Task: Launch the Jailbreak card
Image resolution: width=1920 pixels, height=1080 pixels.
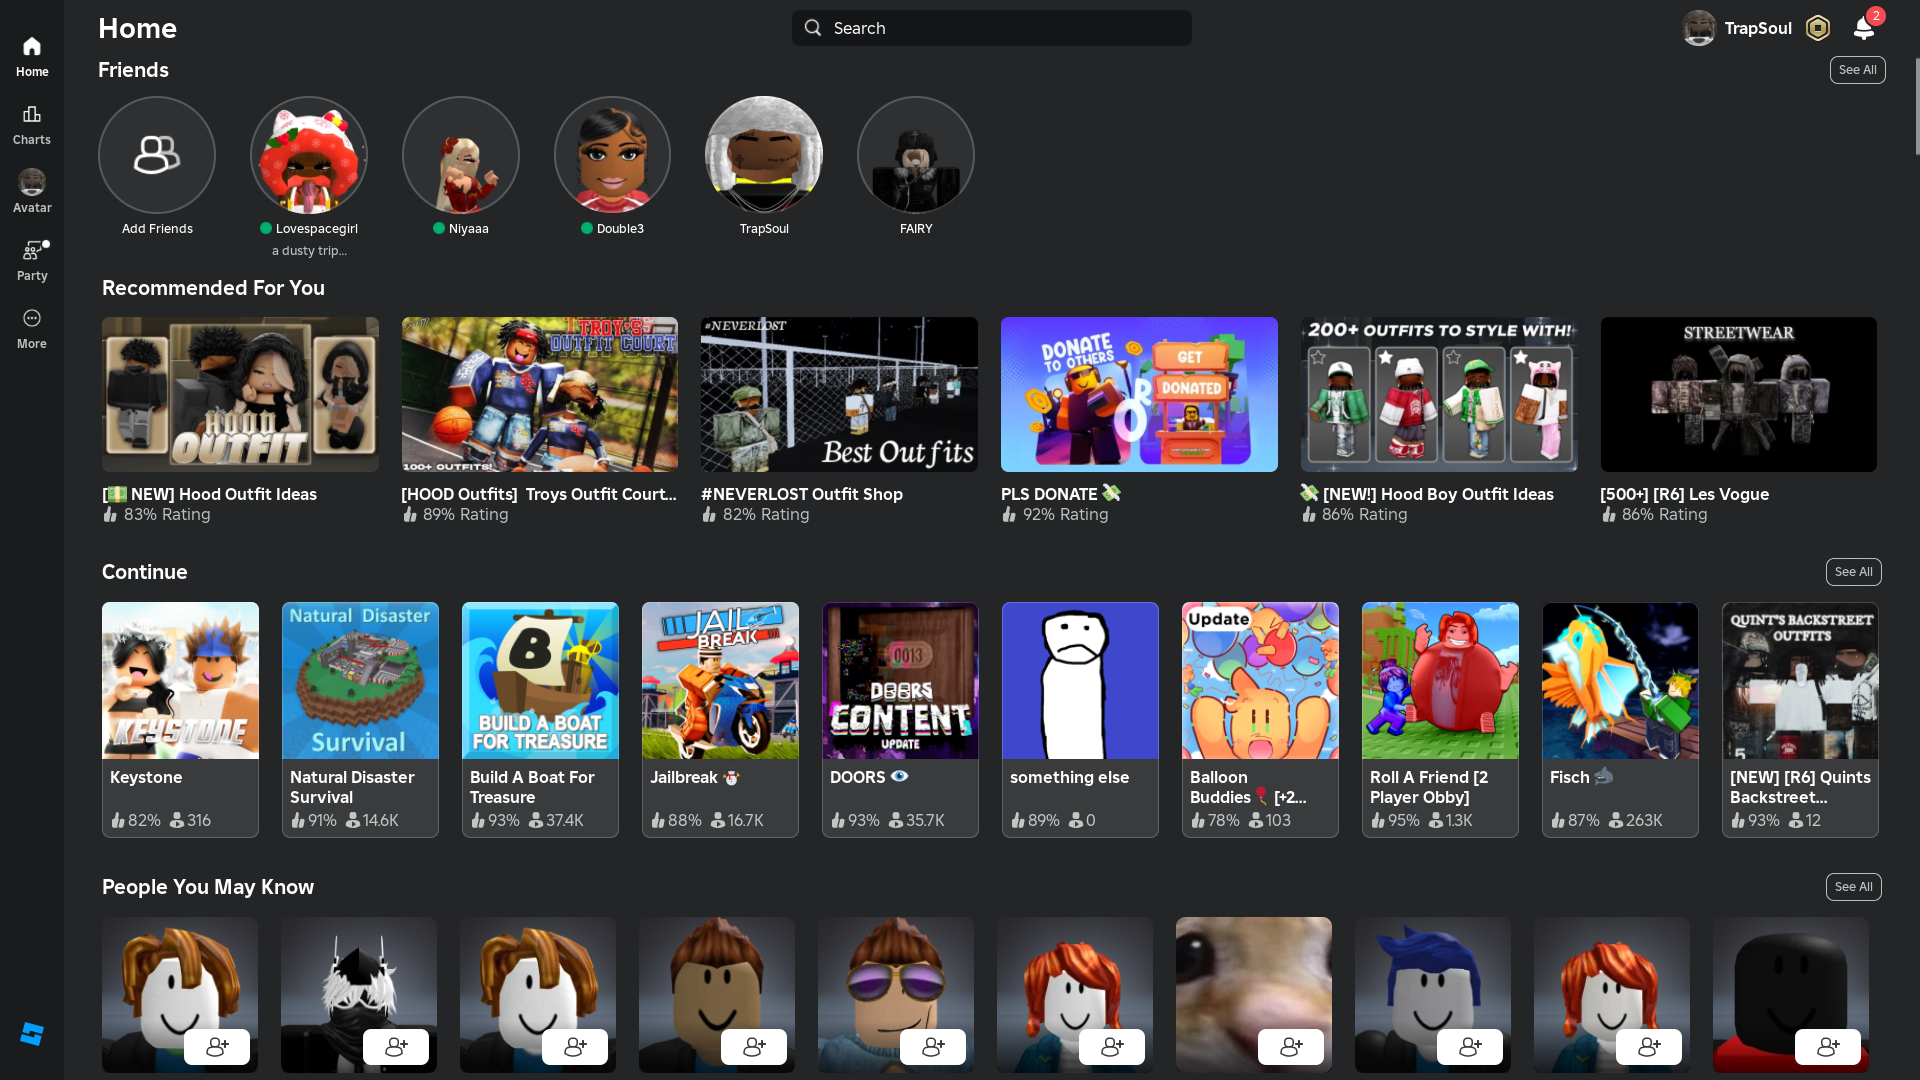Action: coord(720,719)
